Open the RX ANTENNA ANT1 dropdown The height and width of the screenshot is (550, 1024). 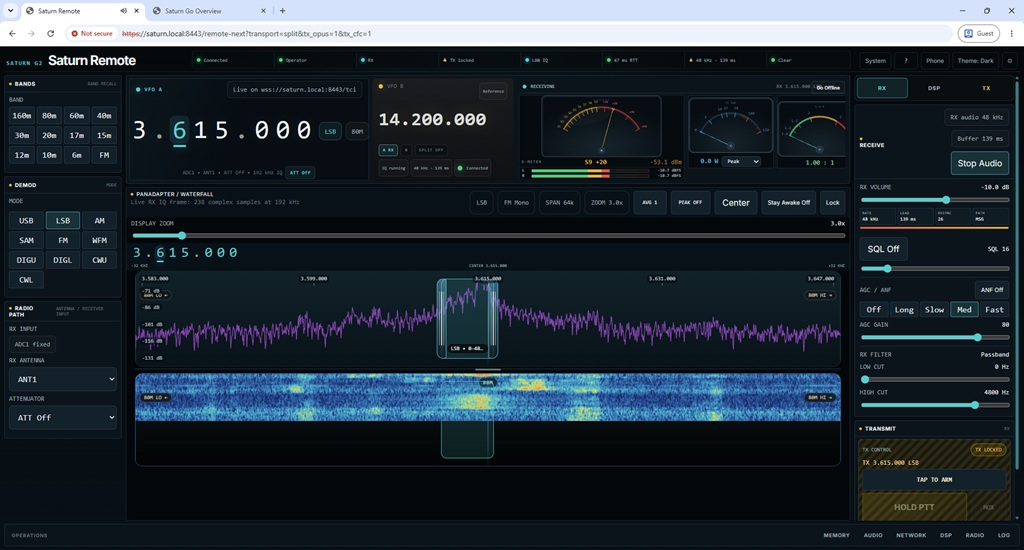click(63, 379)
